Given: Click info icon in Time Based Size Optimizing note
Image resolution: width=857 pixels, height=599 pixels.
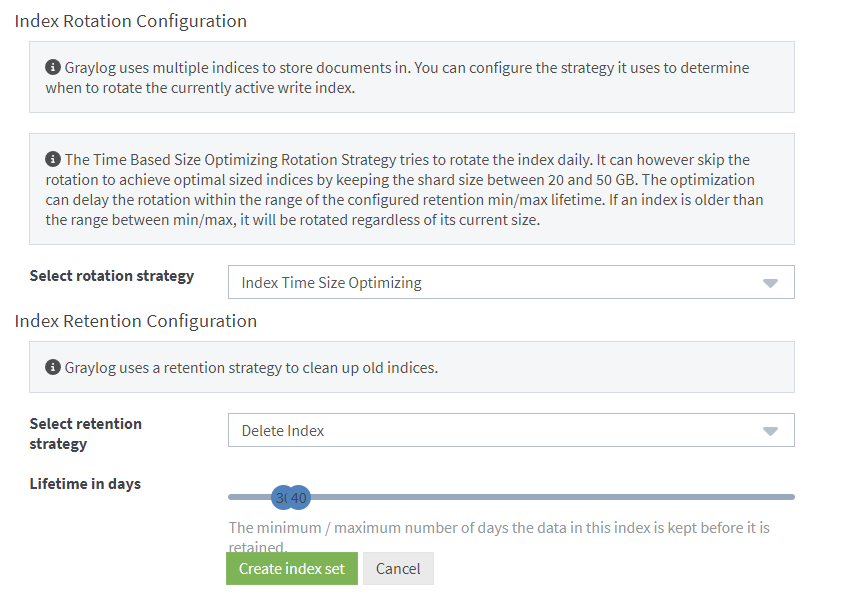Looking at the screenshot, I should click(53, 160).
